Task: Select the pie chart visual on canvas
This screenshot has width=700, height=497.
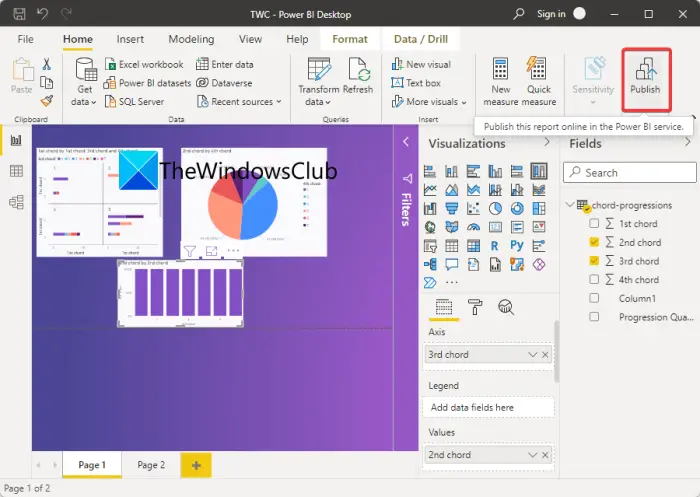Action: tap(254, 202)
